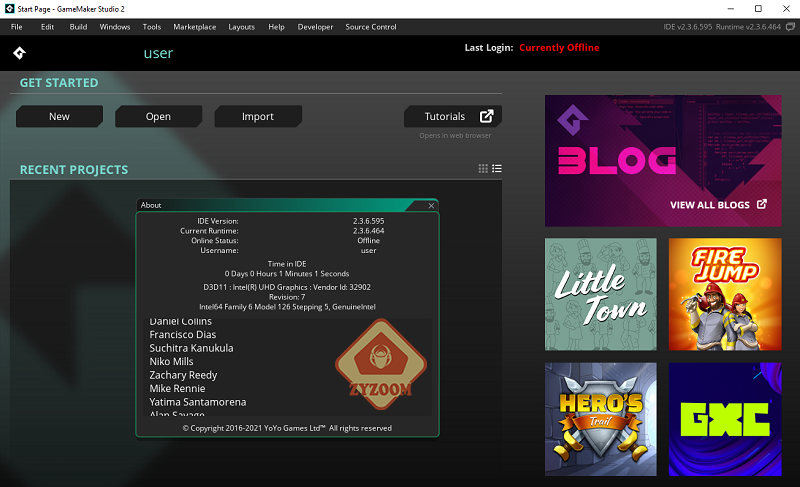Image resolution: width=800 pixels, height=487 pixels.
Task: Open the File menu
Action: point(17,27)
